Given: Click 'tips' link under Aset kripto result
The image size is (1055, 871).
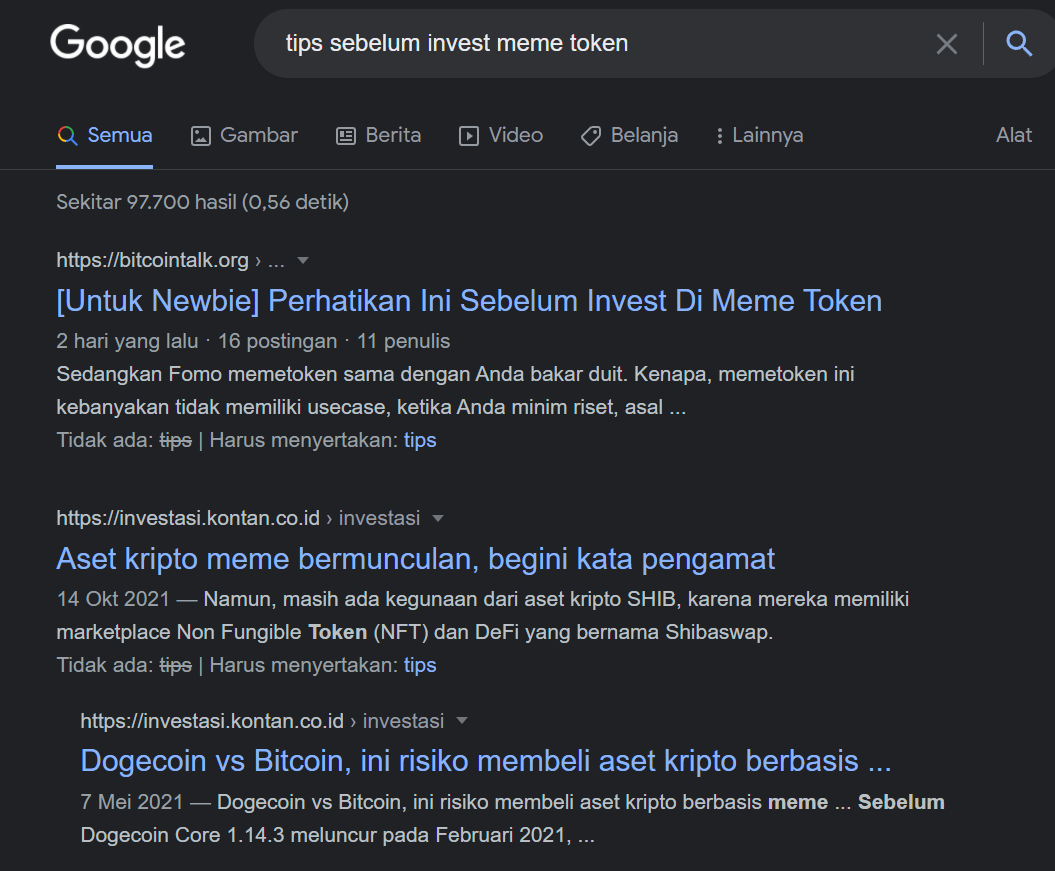Looking at the screenshot, I should 420,665.
